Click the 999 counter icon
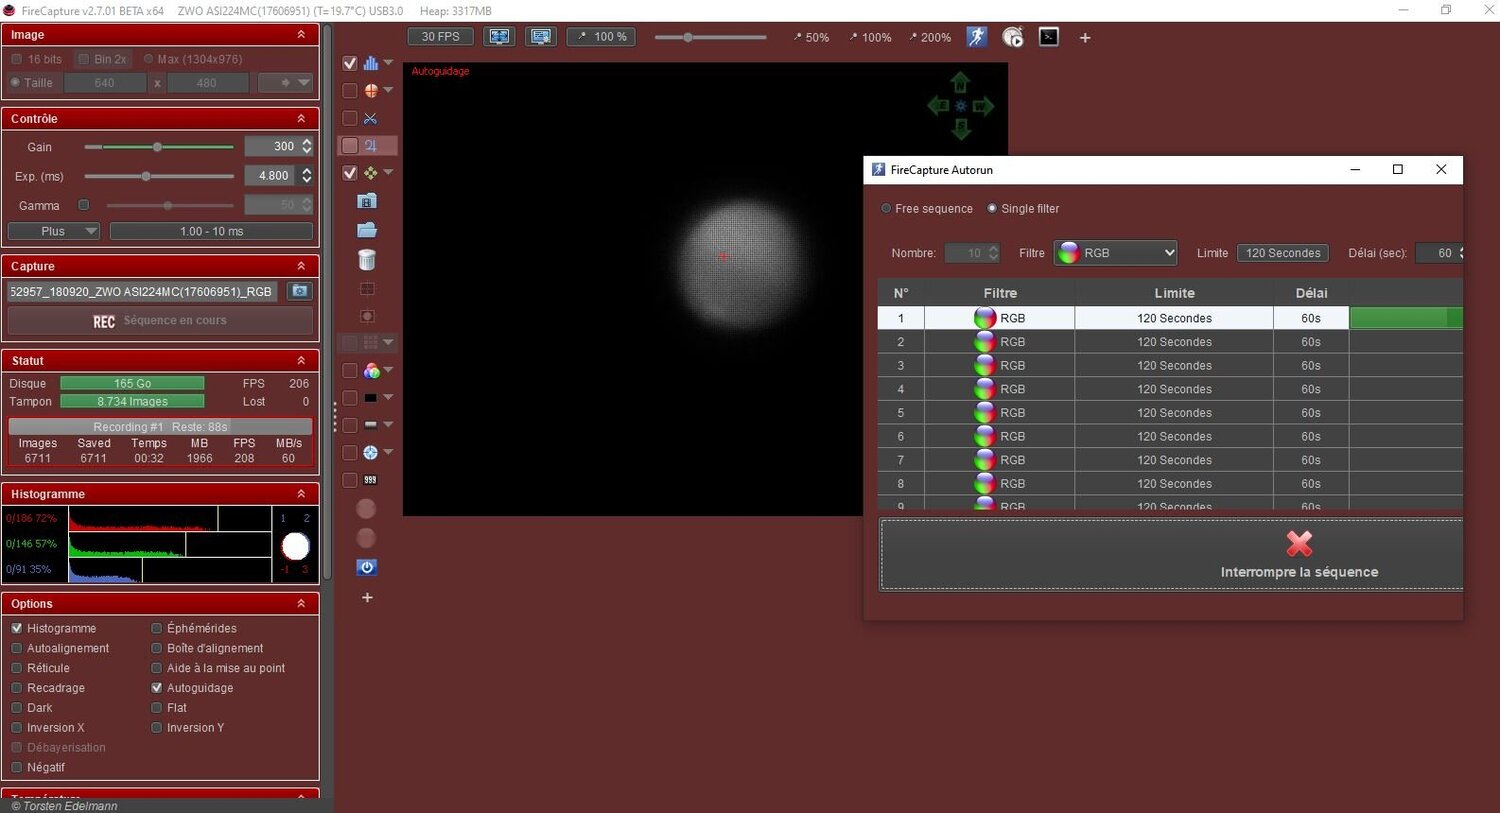1500x813 pixels. (370, 480)
